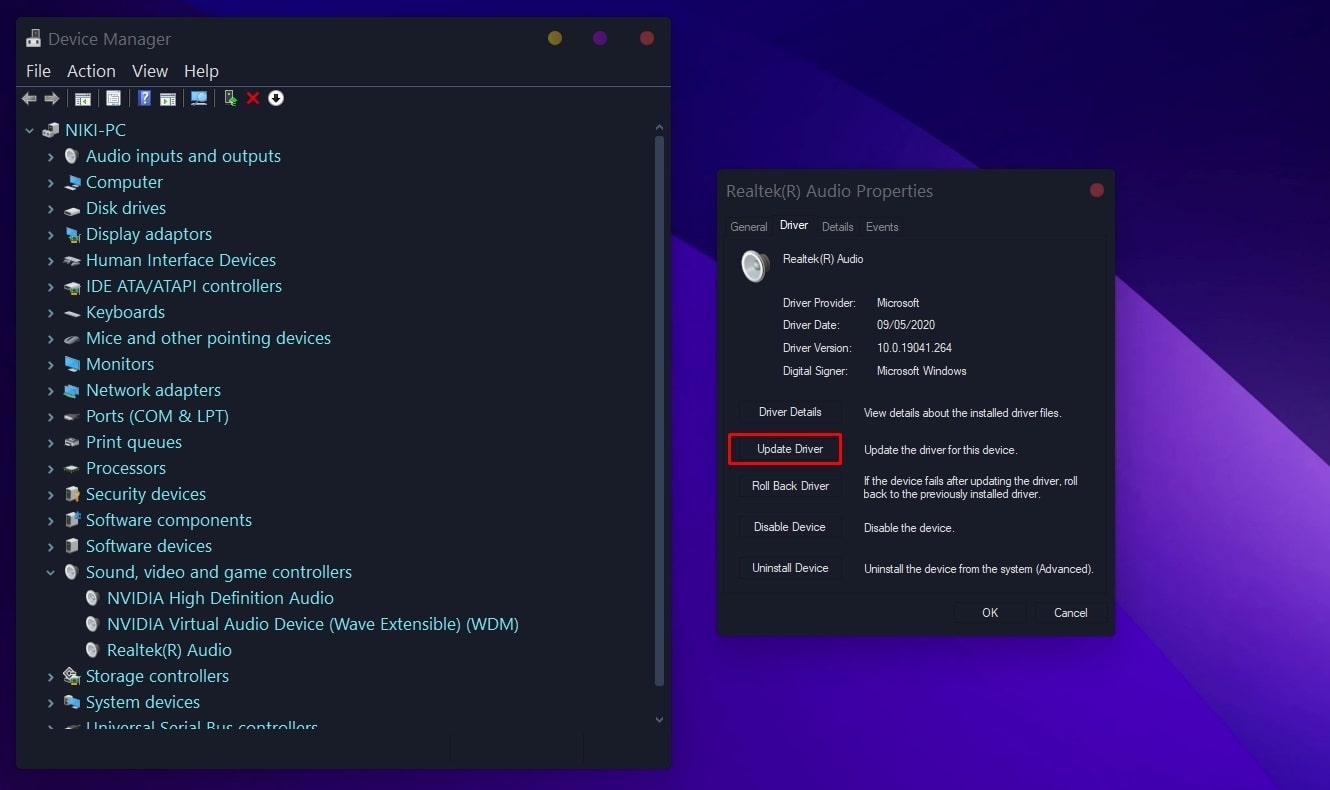Select Mice and other pointing devices
The width and height of the screenshot is (1330, 790).
[208, 338]
